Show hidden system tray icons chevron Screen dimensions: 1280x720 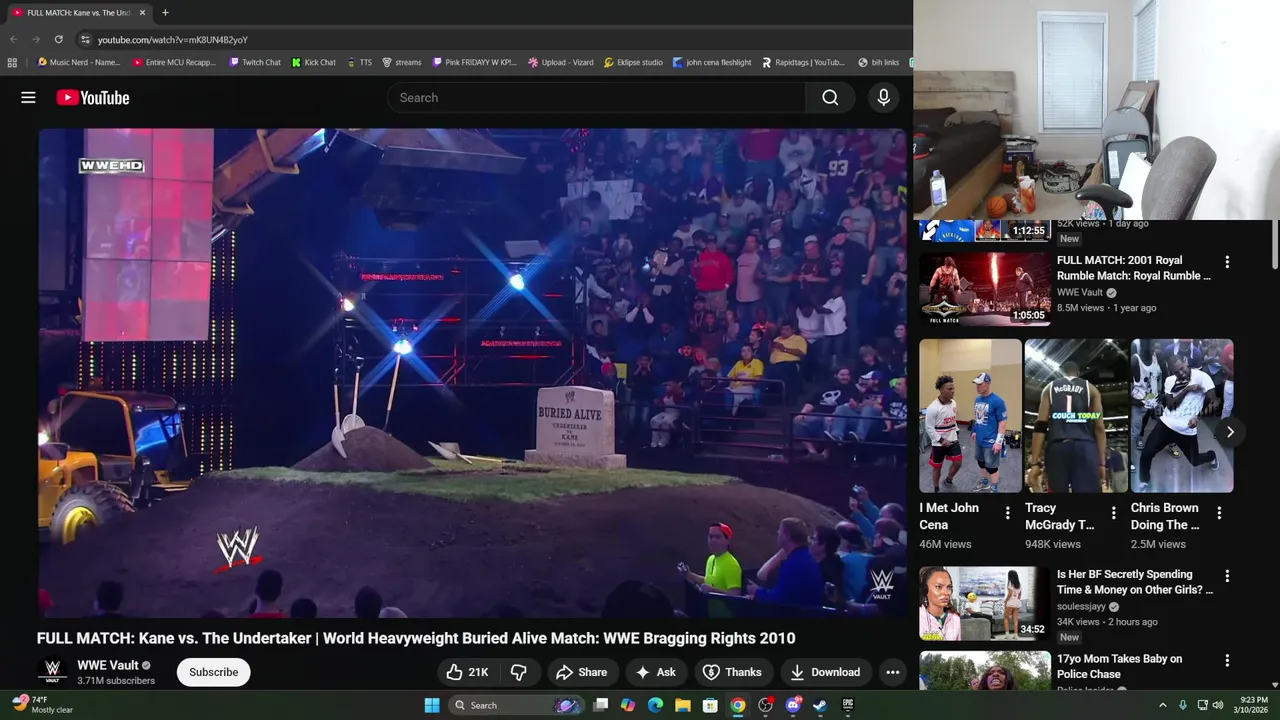[1162, 705]
